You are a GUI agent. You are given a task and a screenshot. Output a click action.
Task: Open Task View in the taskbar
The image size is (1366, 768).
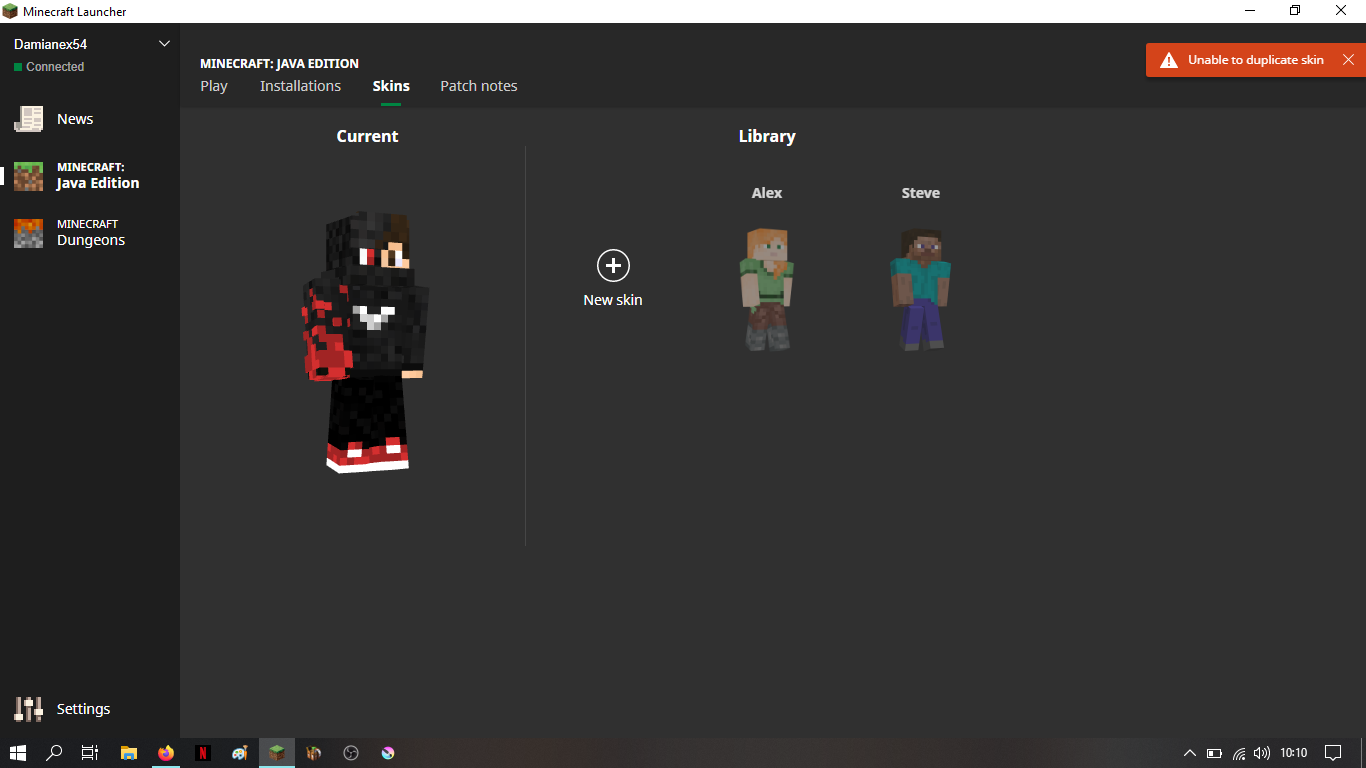pyautogui.click(x=90, y=753)
